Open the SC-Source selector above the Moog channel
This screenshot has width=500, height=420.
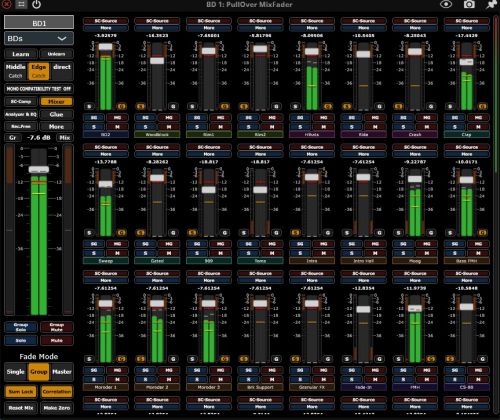coord(415,147)
